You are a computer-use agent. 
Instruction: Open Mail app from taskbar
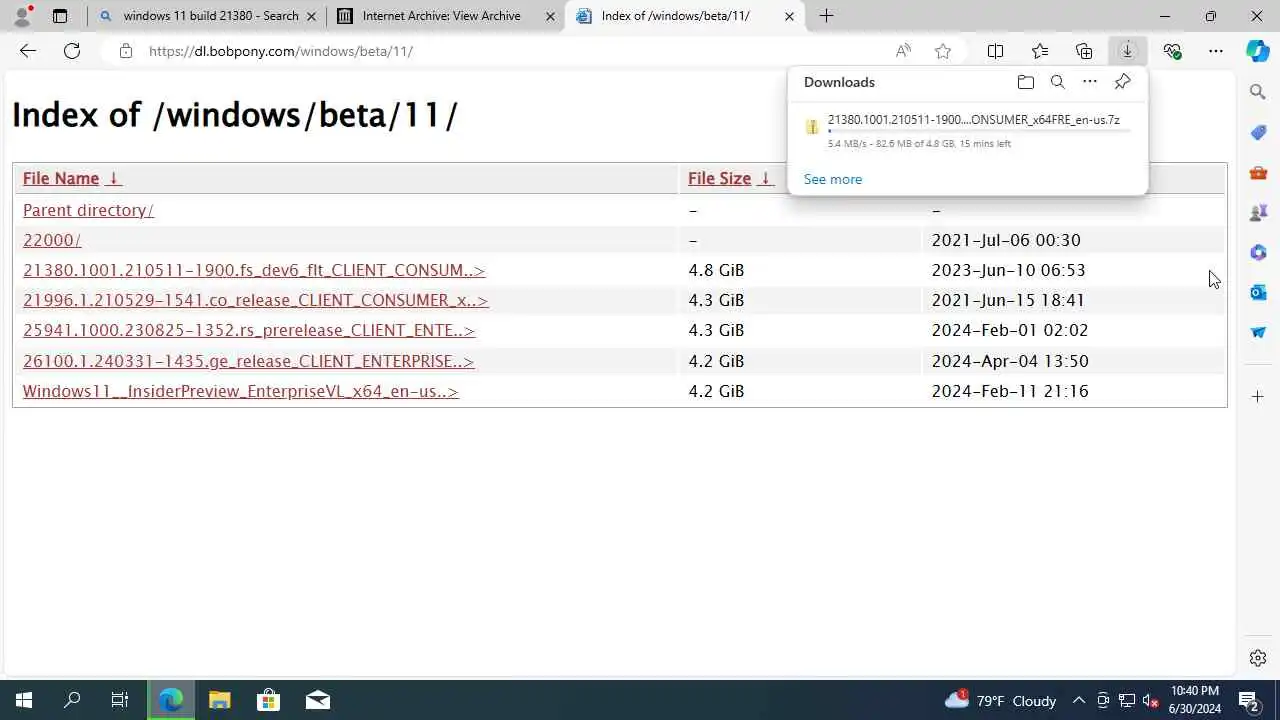click(318, 700)
